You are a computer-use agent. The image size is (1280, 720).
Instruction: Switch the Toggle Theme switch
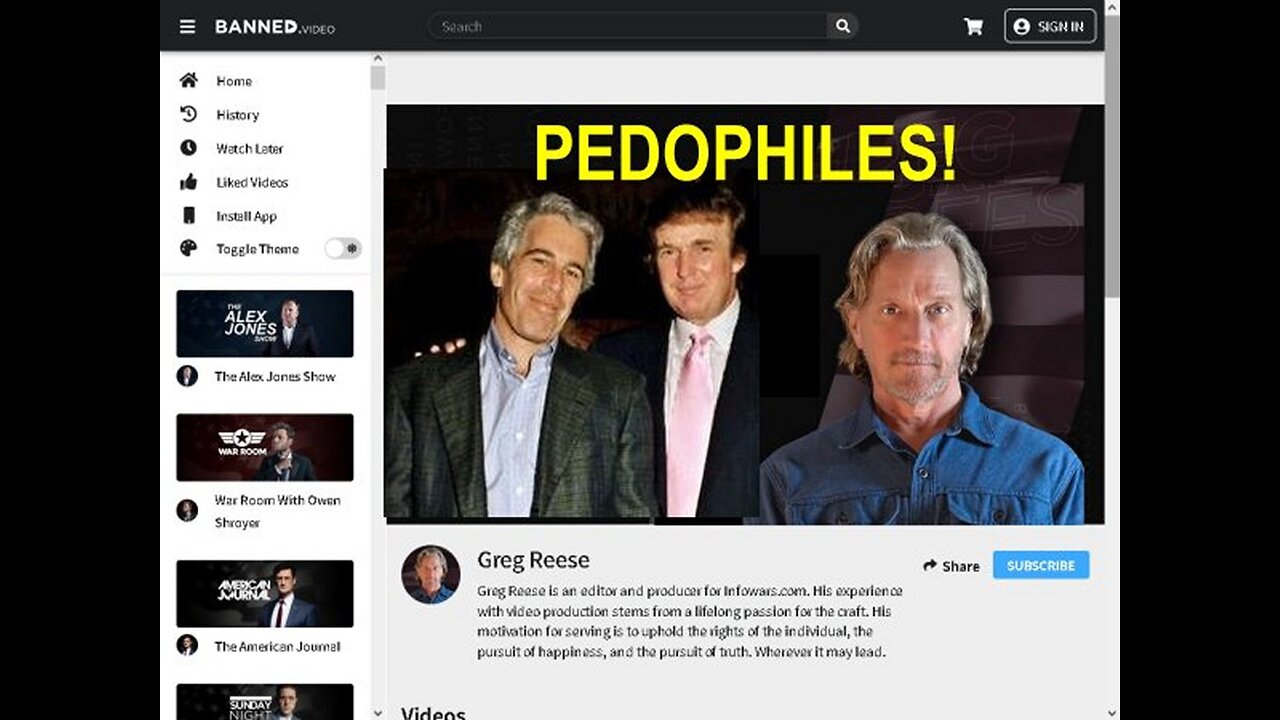[343, 249]
